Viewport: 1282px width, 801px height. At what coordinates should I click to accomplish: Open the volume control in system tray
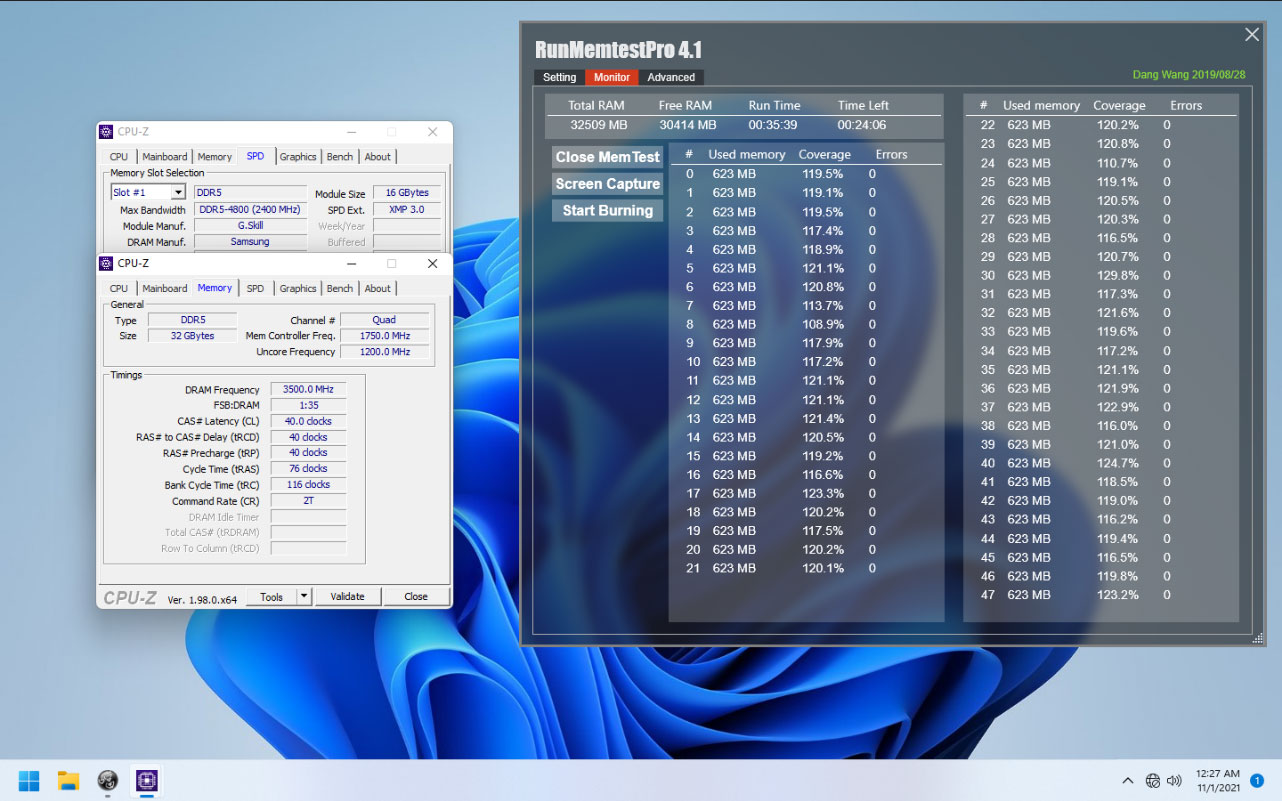pyautogui.click(x=1176, y=780)
